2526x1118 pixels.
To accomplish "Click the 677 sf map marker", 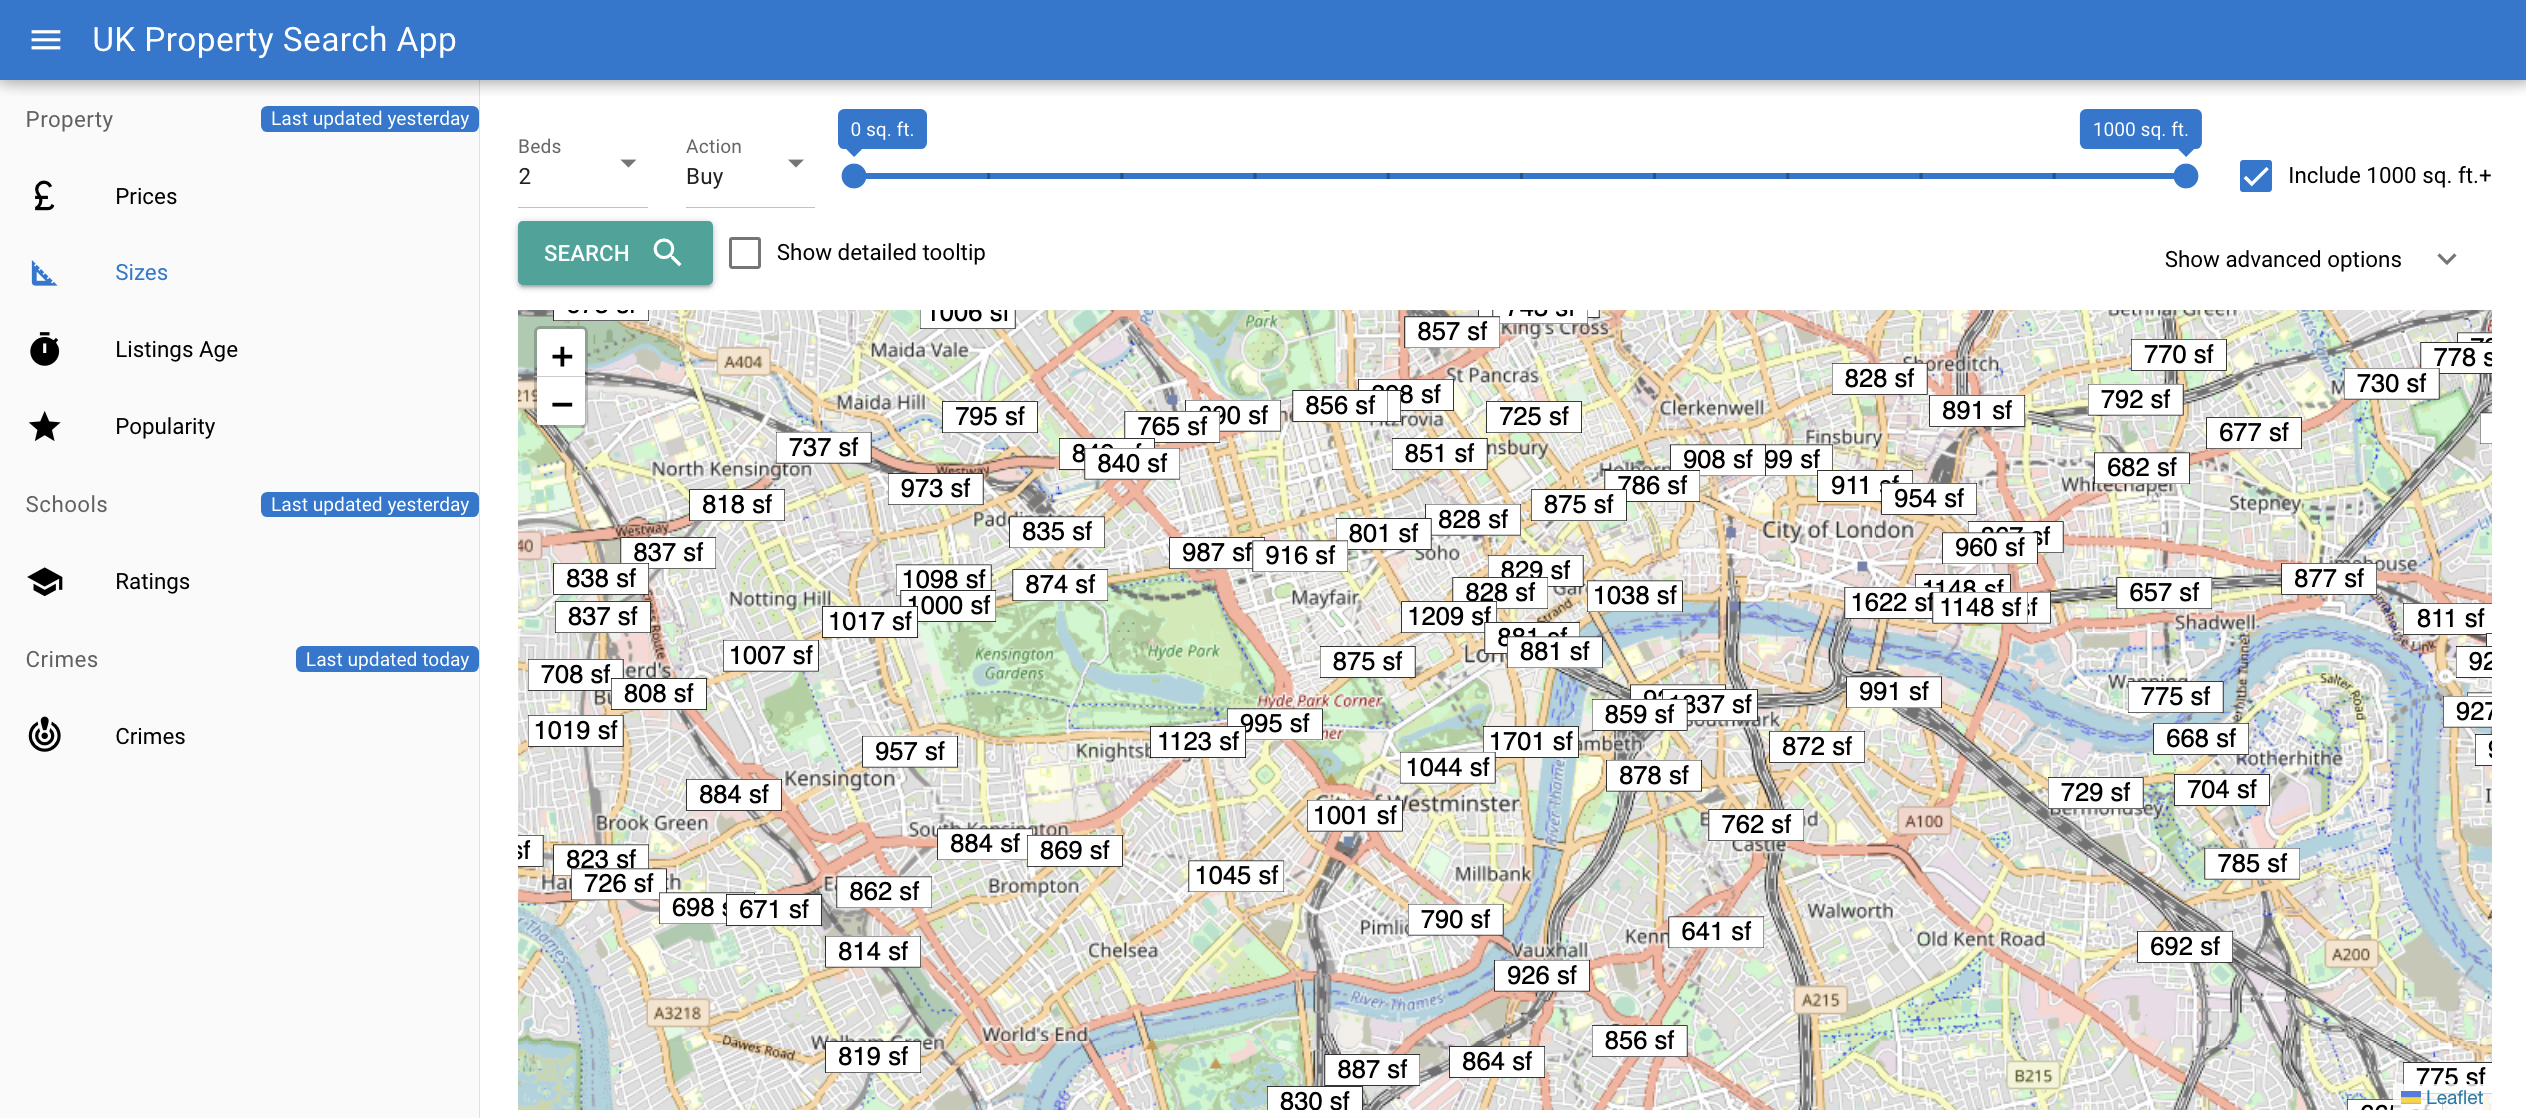I will tap(2254, 433).
